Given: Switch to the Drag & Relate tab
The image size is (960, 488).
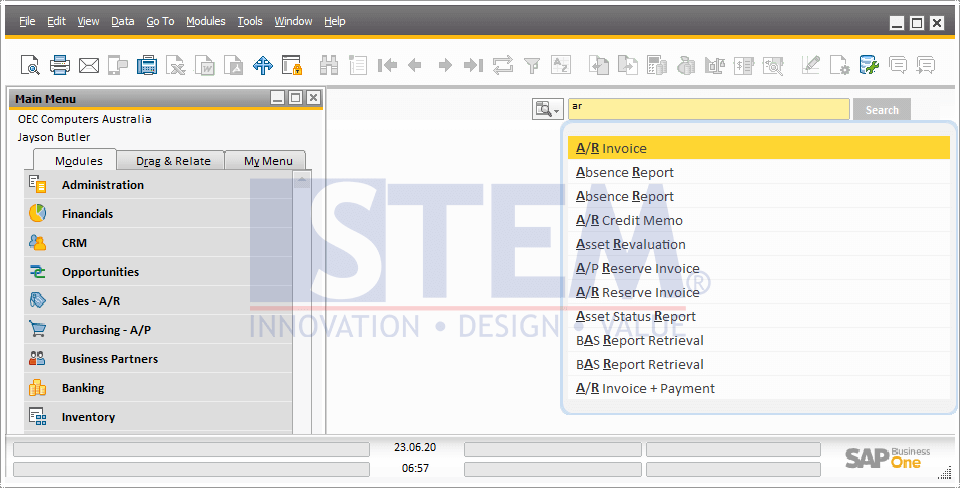Looking at the screenshot, I should pos(171,161).
